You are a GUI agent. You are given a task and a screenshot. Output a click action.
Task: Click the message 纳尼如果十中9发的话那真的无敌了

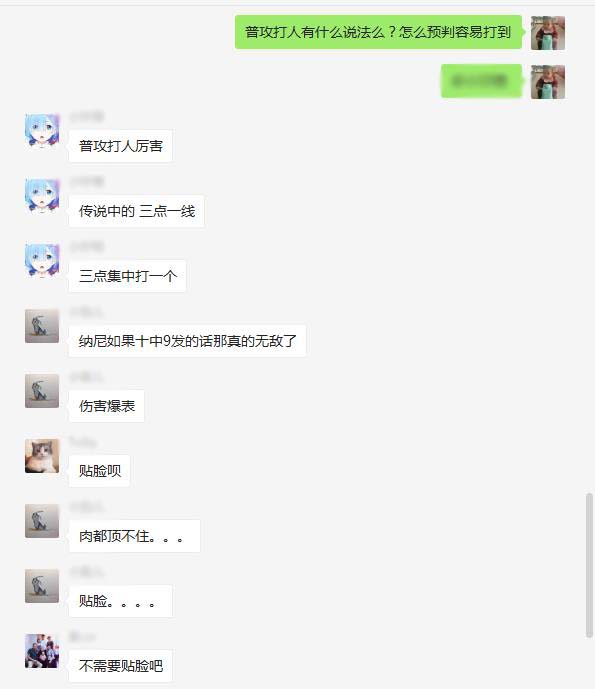point(188,341)
